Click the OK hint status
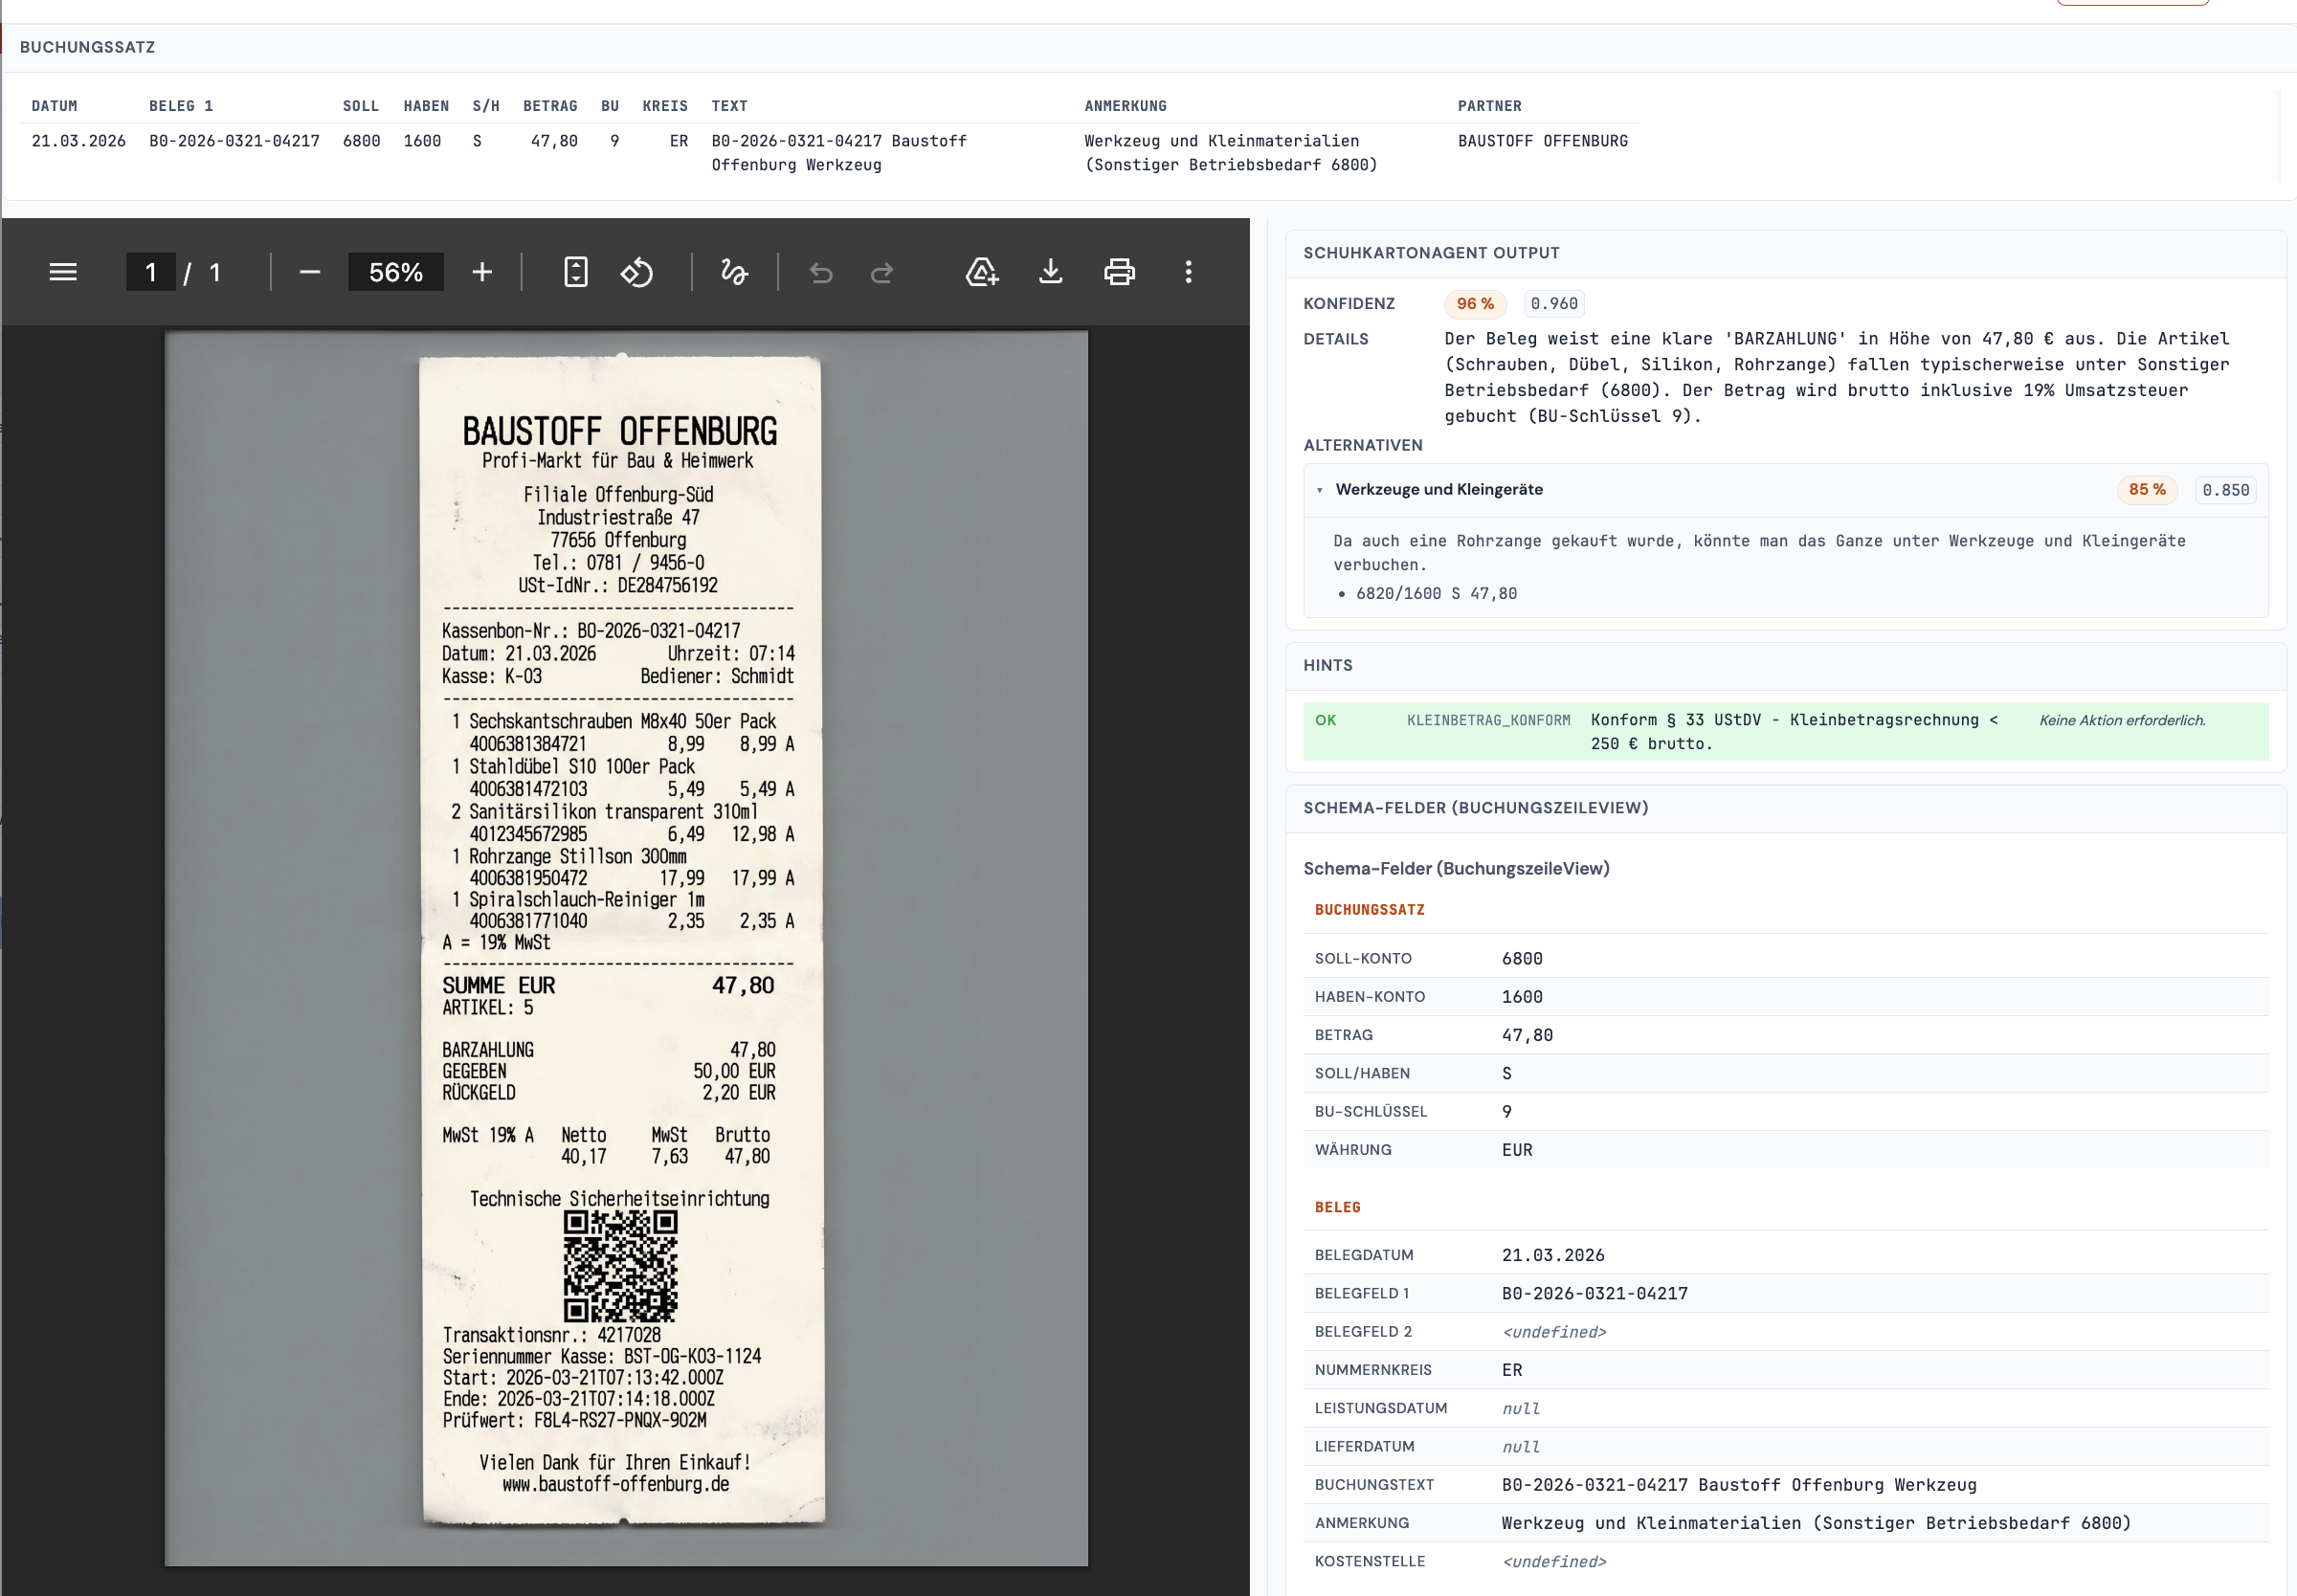Image resolution: width=2297 pixels, height=1596 pixels. (x=1325, y=720)
